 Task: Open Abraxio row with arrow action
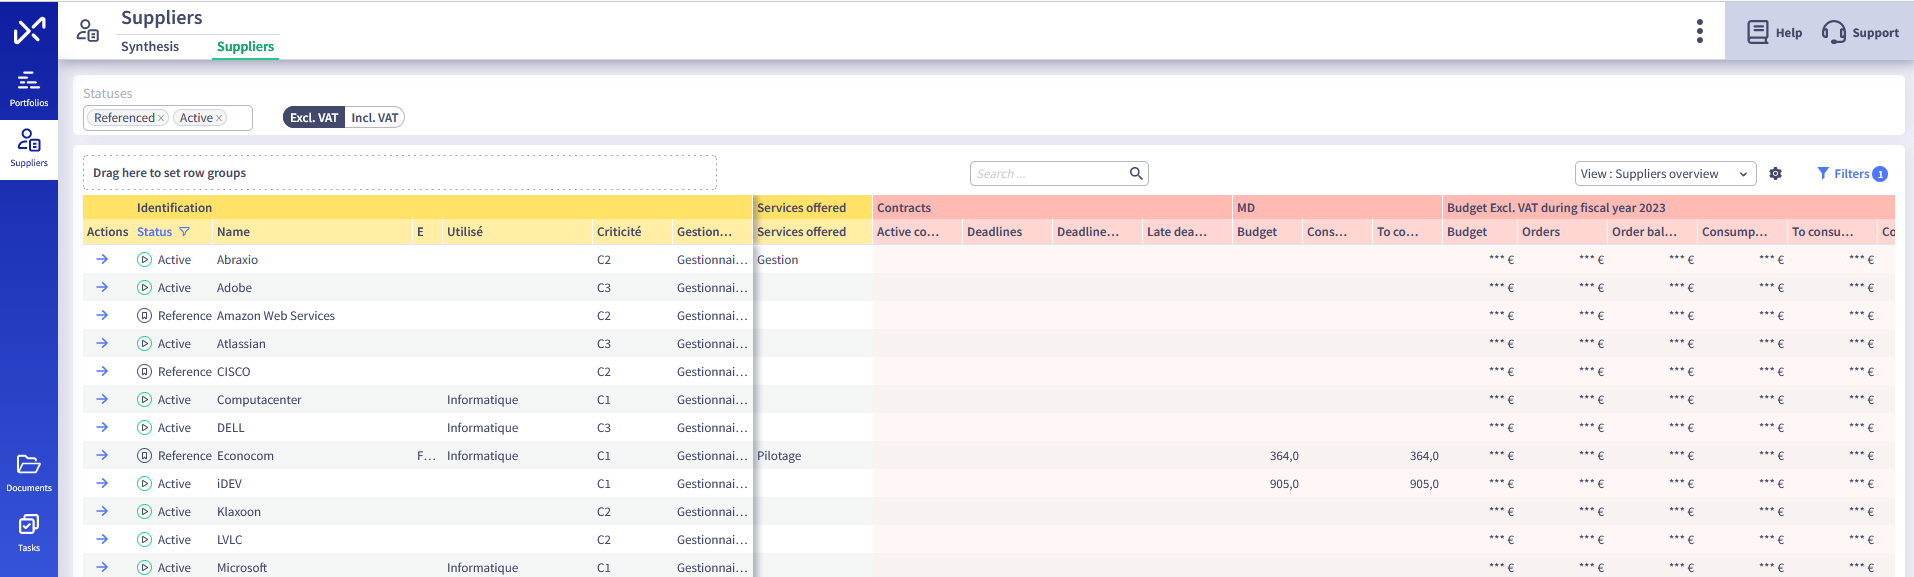(x=102, y=259)
